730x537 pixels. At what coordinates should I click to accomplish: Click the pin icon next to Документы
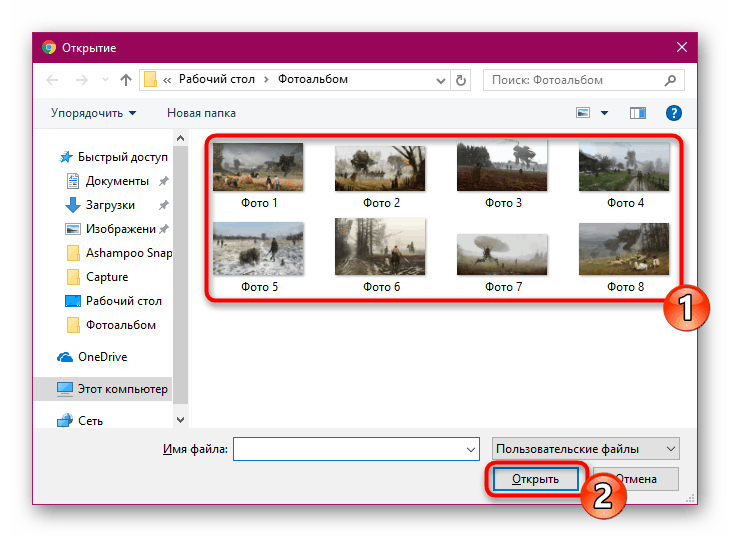[x=163, y=181]
